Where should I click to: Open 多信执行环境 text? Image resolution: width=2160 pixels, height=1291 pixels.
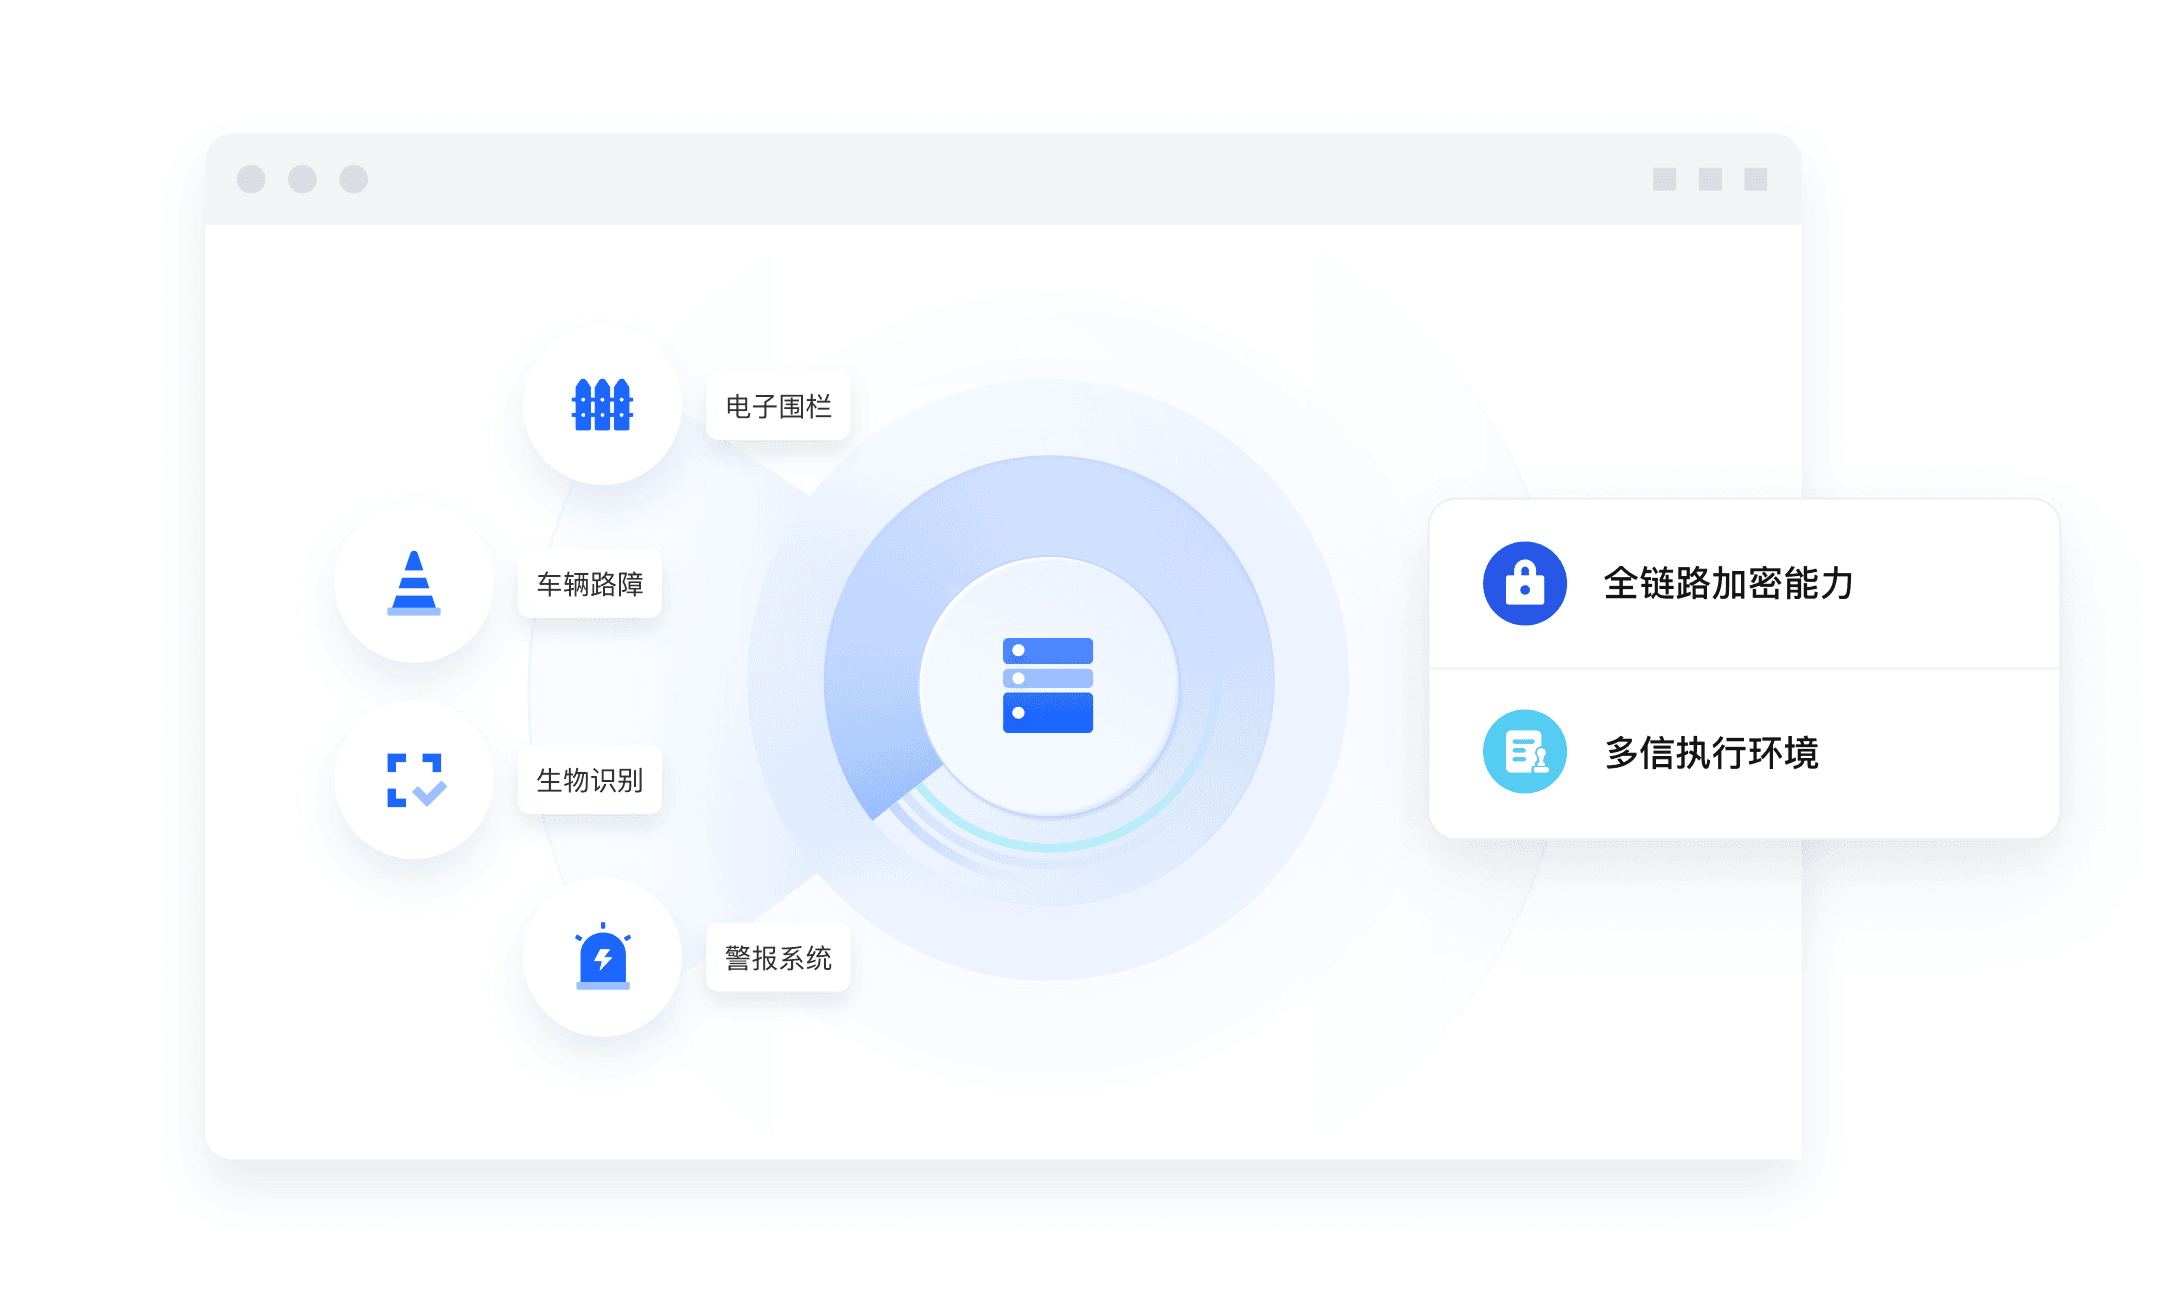coord(1711,752)
